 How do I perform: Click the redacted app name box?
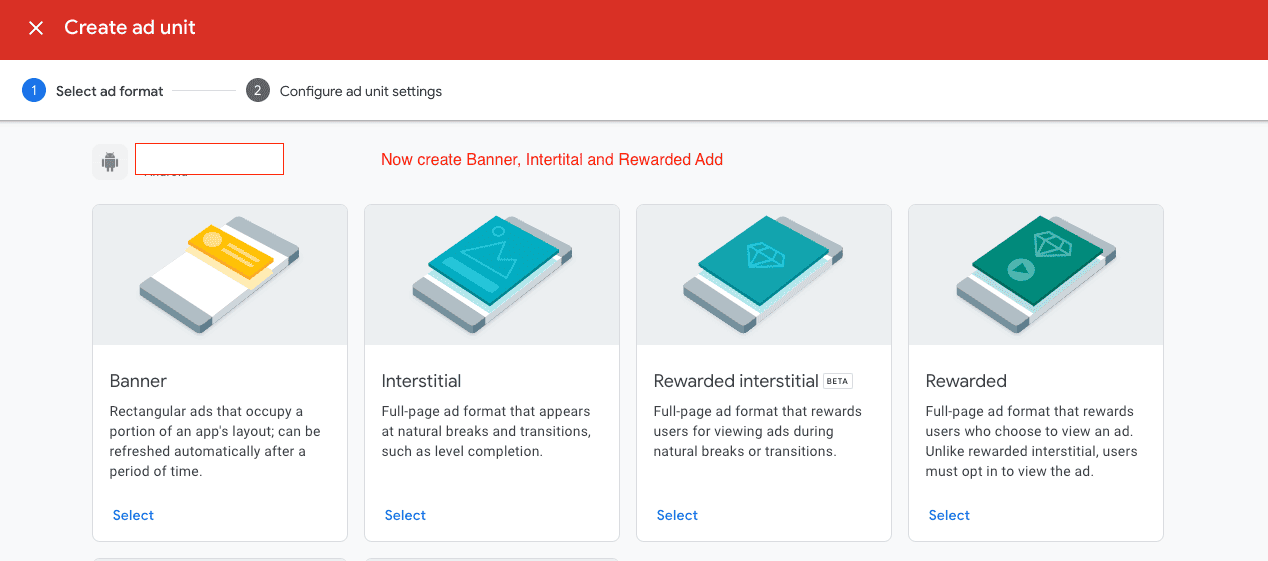[x=209, y=159]
